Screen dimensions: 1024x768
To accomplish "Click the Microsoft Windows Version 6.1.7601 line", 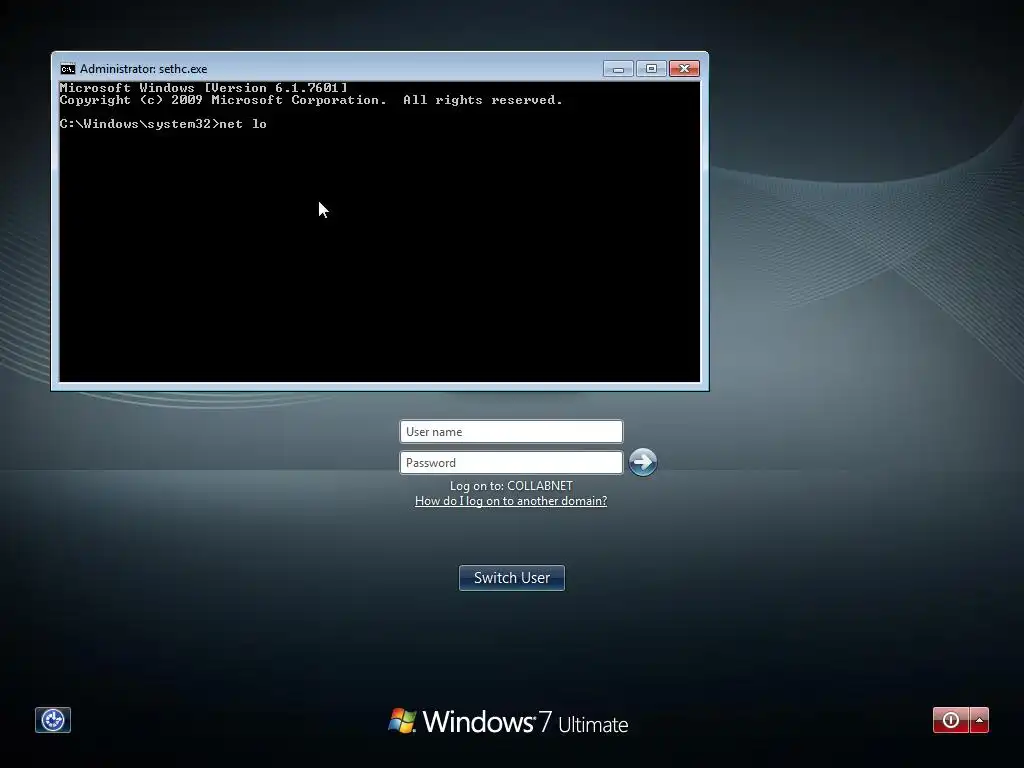I will (x=204, y=88).
